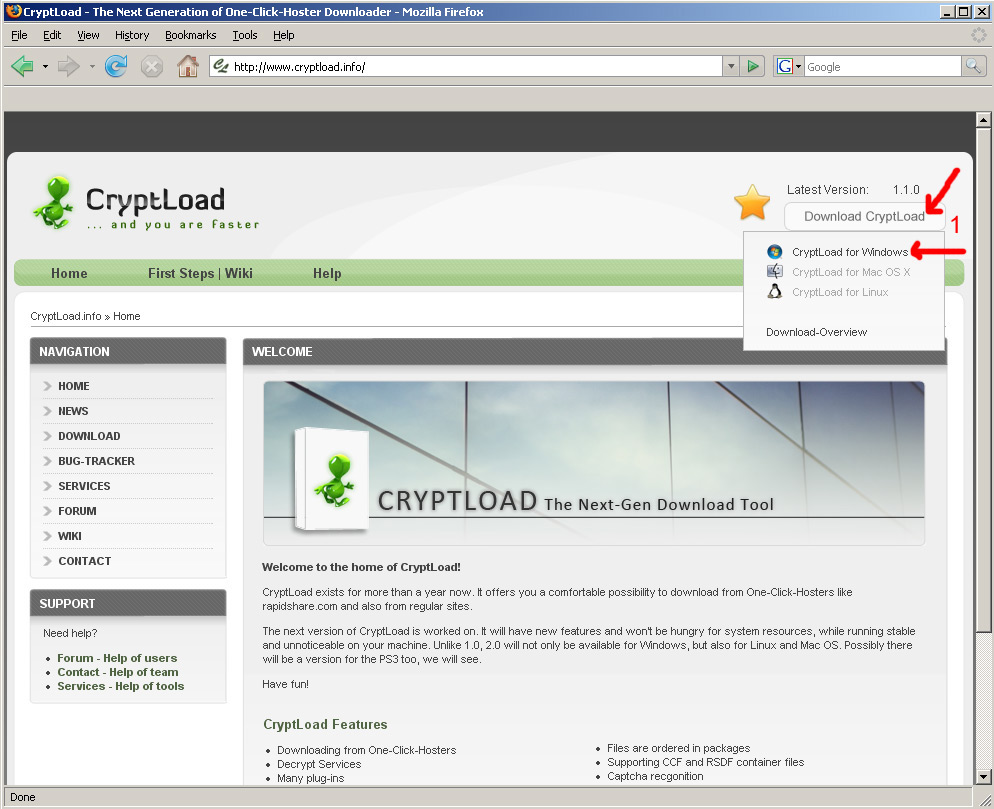Click the scrollbar up arrow
Viewport: 994px width, 809px height.
coord(983,119)
